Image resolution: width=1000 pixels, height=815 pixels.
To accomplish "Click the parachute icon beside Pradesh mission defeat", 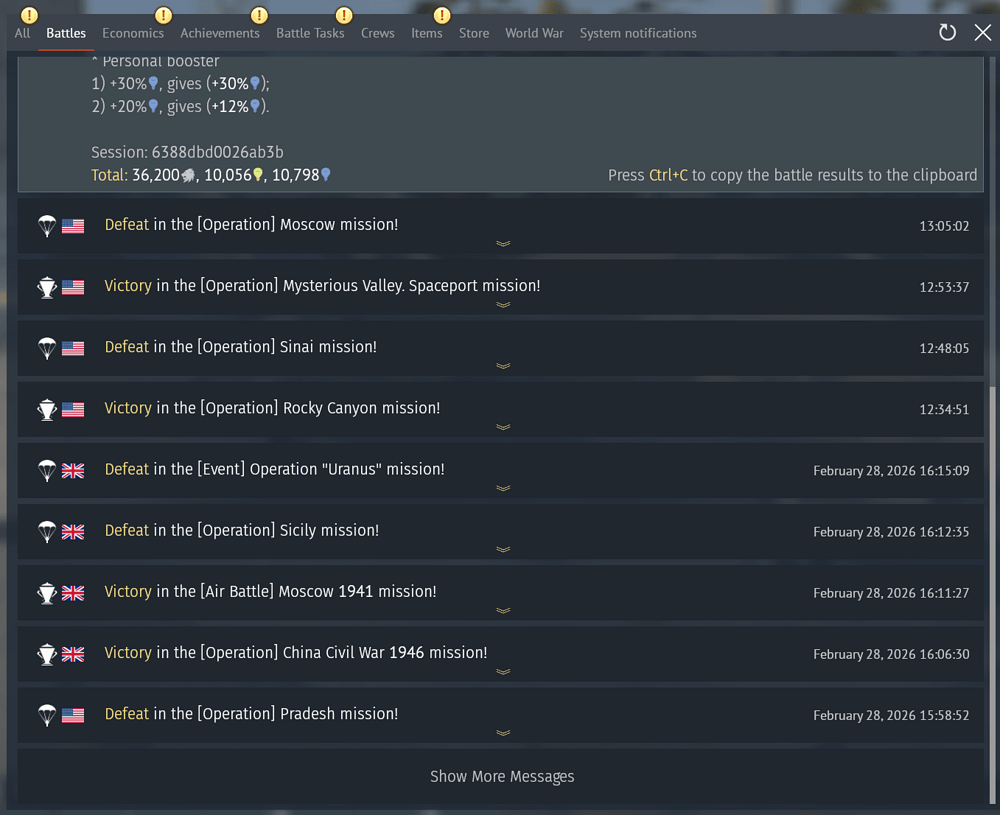I will click(47, 714).
